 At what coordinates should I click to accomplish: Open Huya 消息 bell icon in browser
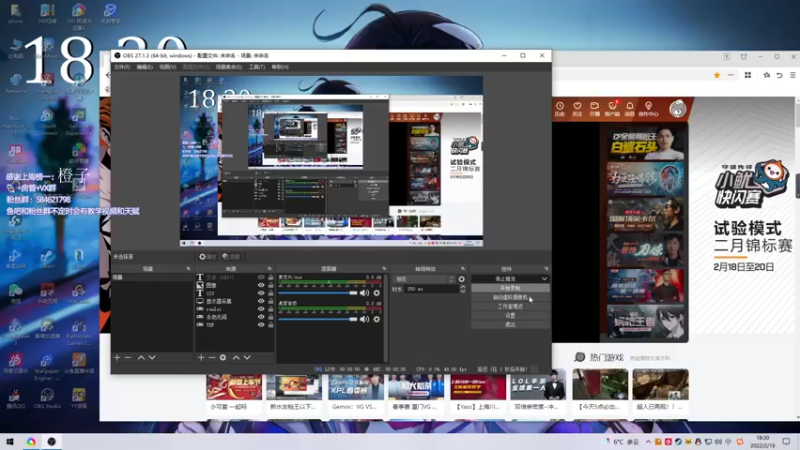[x=630, y=109]
